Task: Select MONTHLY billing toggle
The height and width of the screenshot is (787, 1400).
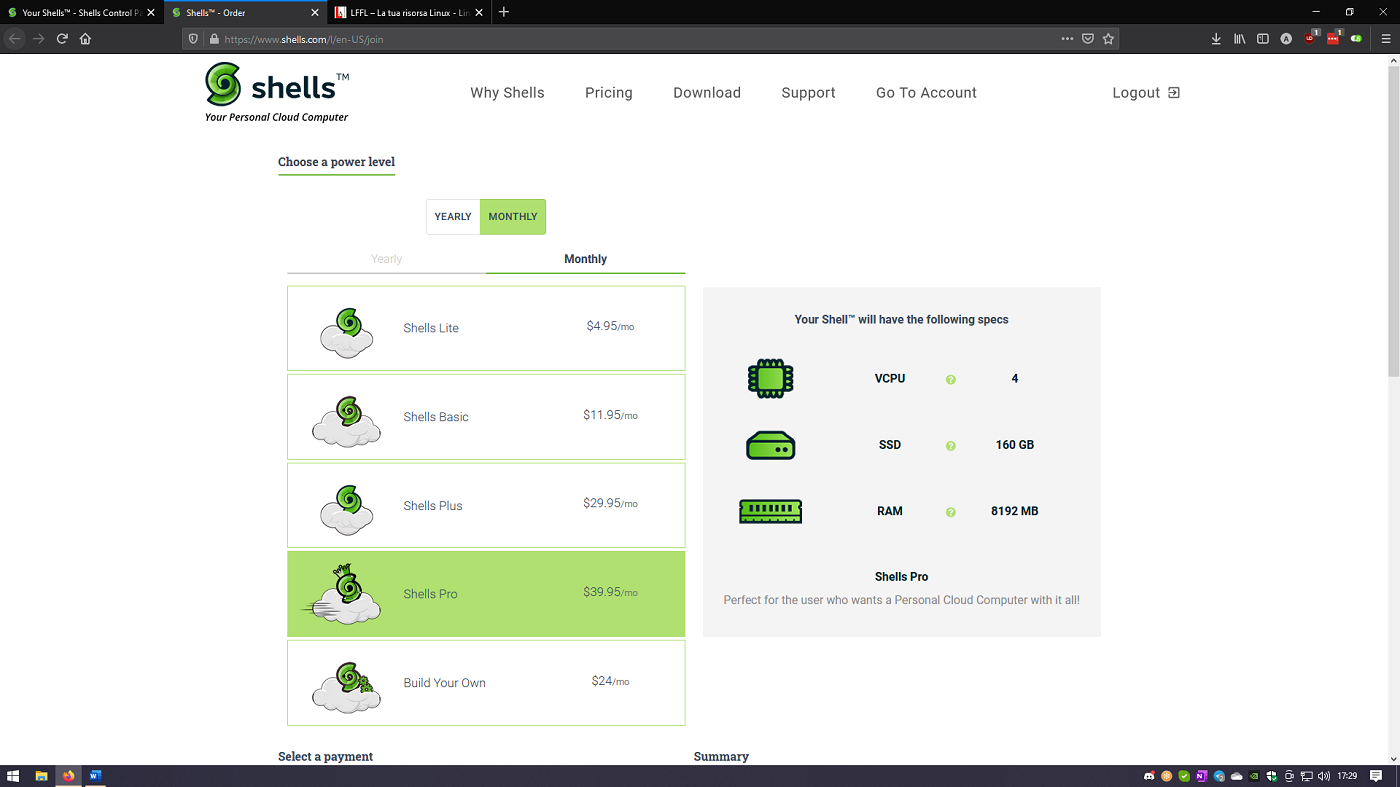Action: click(x=513, y=217)
